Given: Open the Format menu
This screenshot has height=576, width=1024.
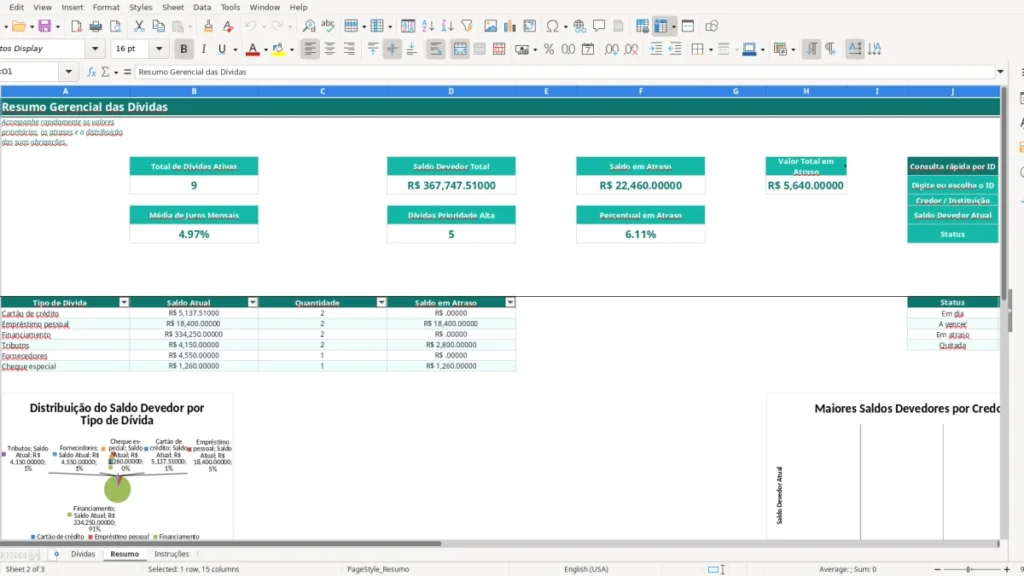Looking at the screenshot, I should [x=106, y=7].
